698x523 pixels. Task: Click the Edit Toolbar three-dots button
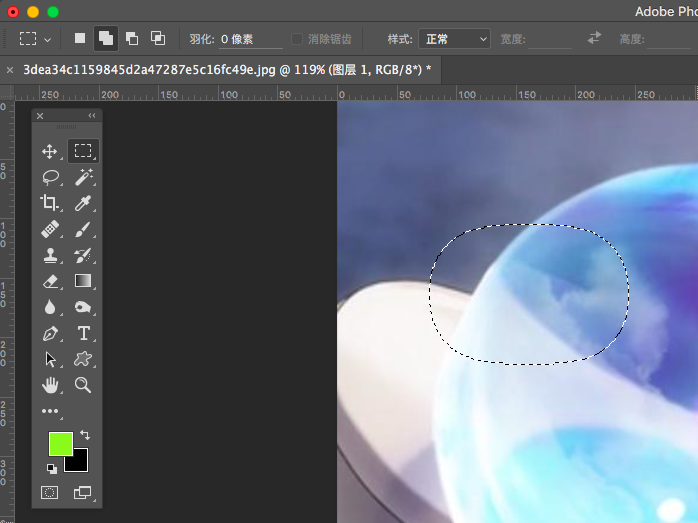tap(49, 411)
